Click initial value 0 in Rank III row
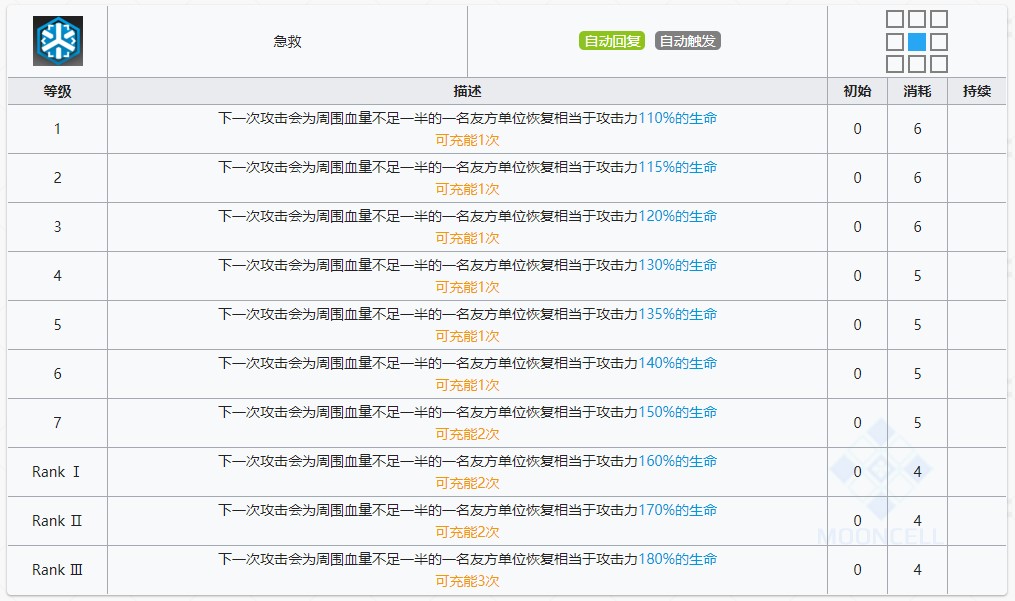The image size is (1015, 601). (857, 570)
